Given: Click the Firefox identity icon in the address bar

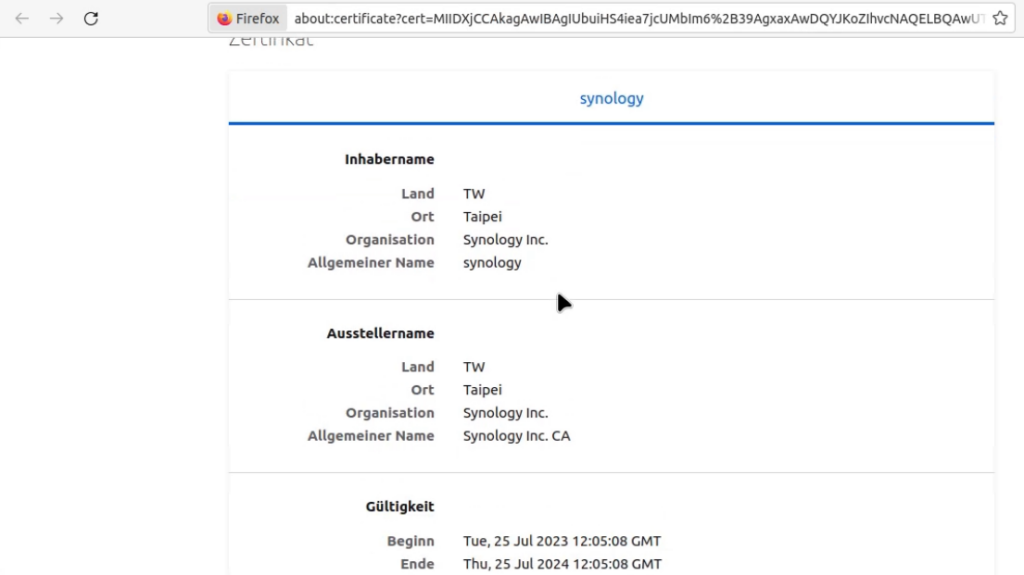Looking at the screenshot, I should pos(224,19).
